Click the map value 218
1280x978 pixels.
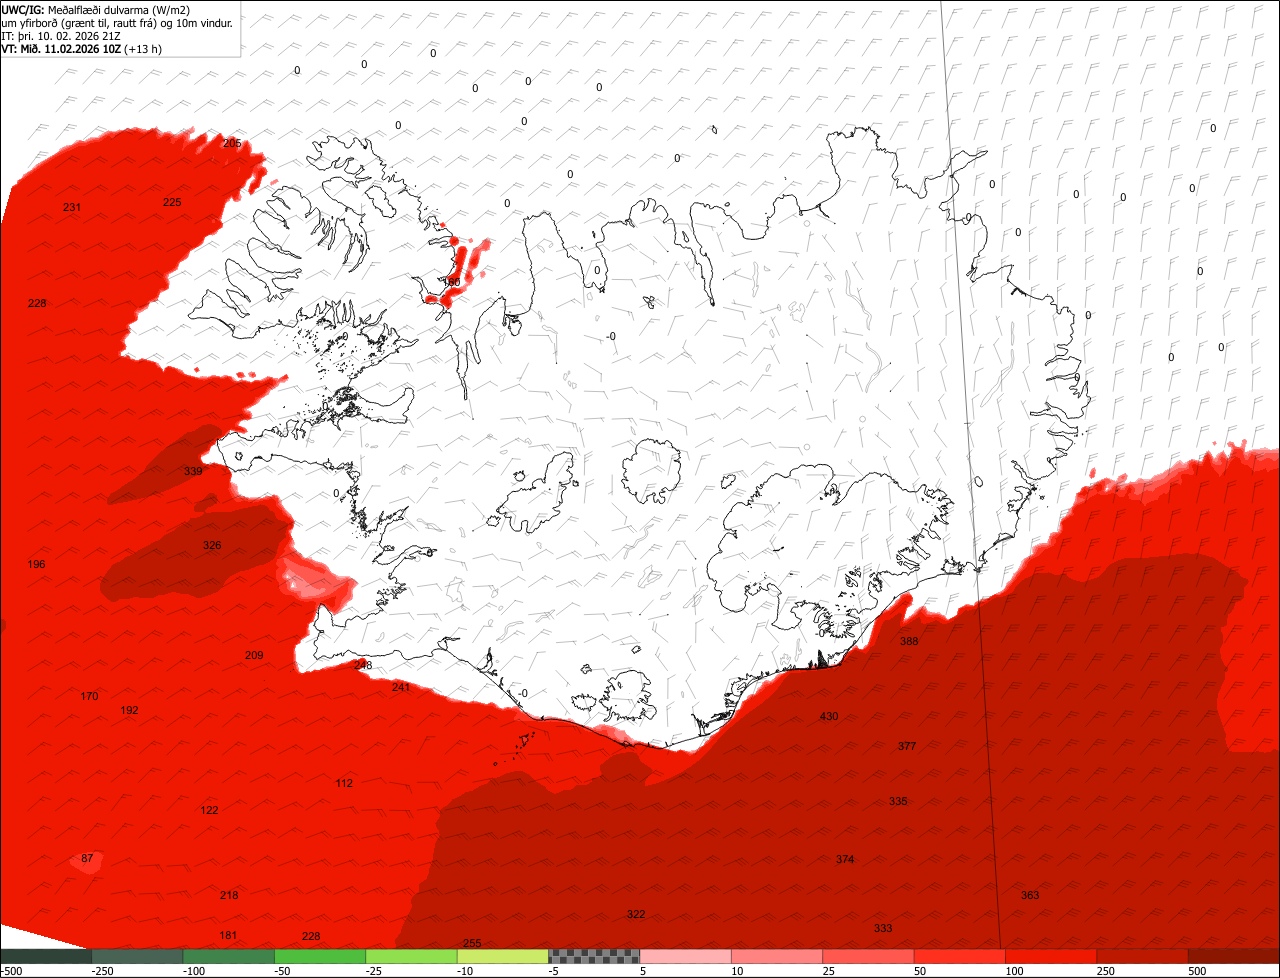229,896
